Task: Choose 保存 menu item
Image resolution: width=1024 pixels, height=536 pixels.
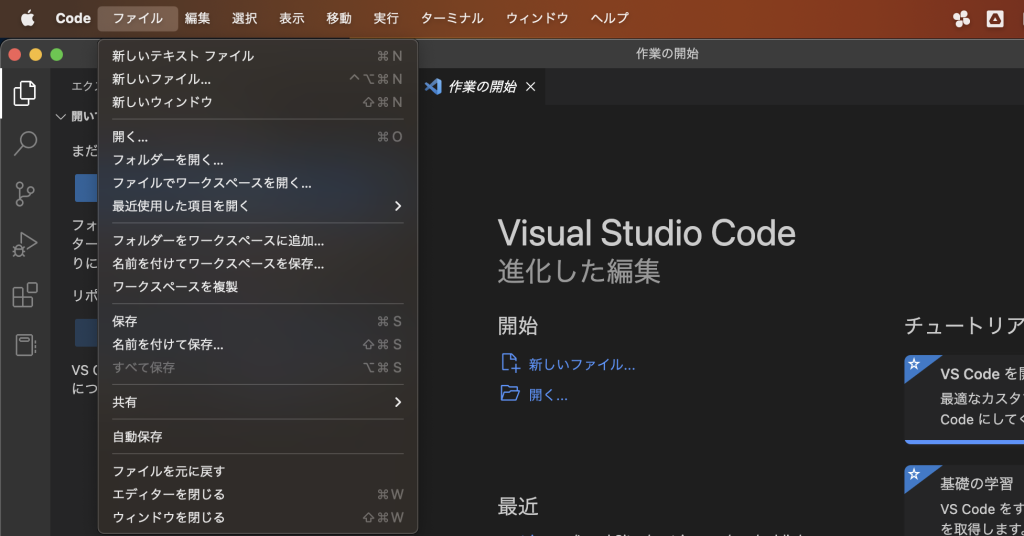Action: [257, 321]
